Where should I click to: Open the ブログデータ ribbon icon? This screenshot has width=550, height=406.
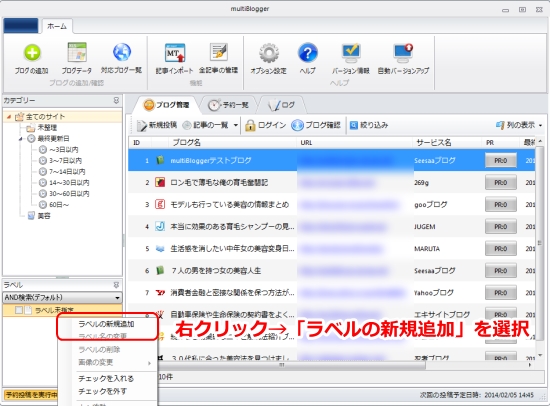click(x=77, y=53)
